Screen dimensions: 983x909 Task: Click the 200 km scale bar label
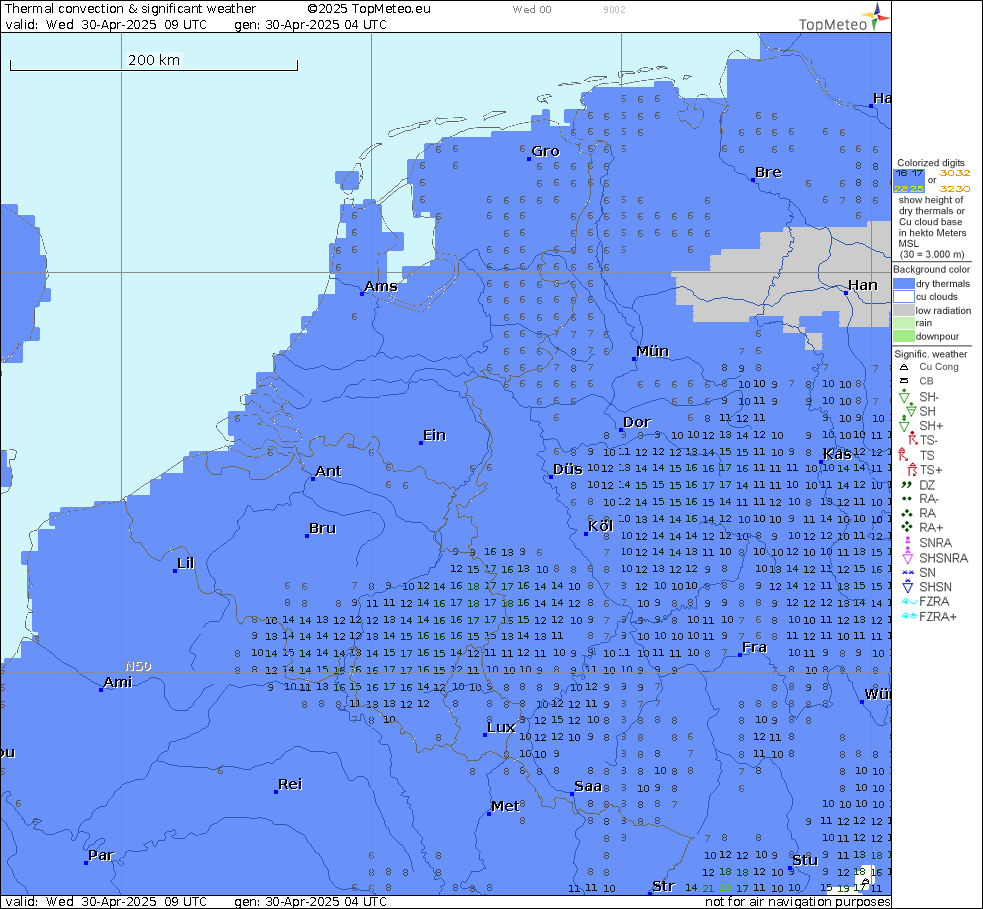[154, 60]
